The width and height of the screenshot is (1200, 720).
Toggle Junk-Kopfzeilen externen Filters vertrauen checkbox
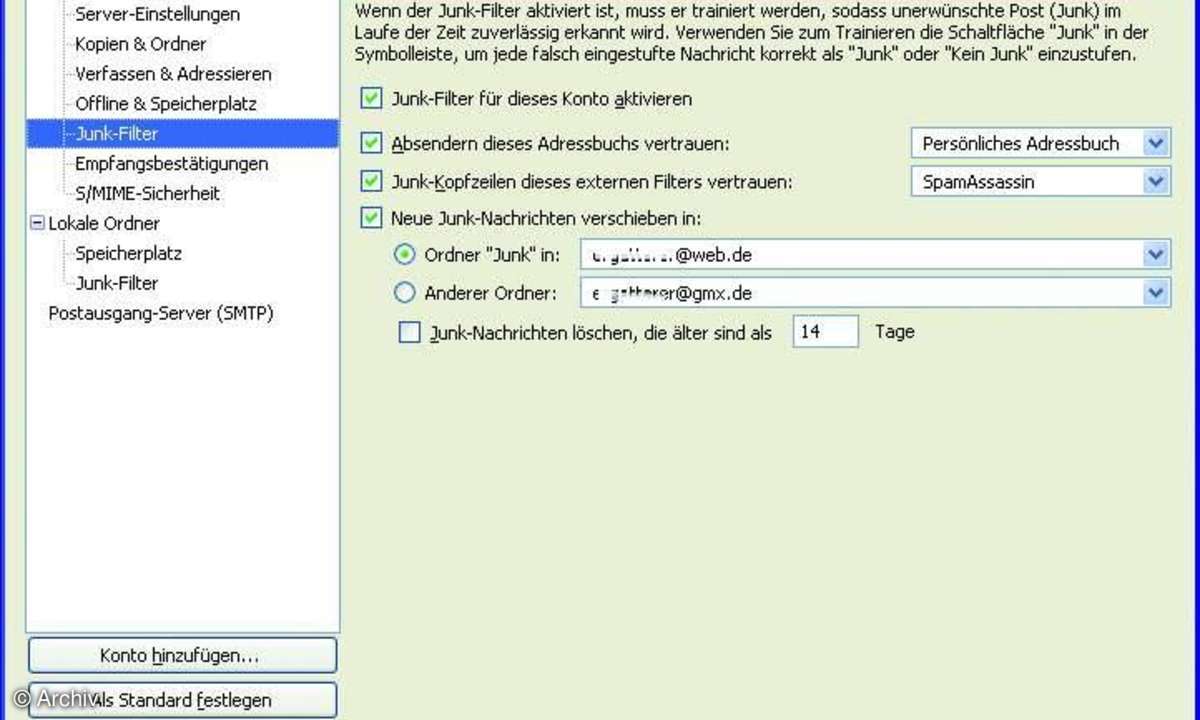coord(372,181)
